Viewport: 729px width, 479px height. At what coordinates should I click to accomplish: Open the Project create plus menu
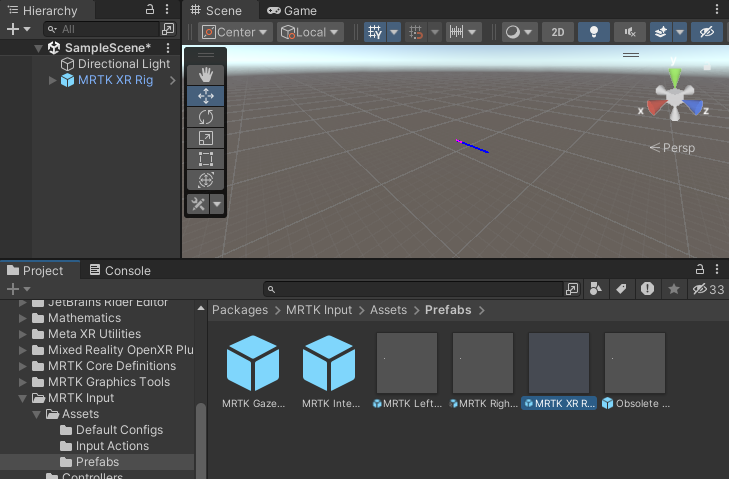pos(18,289)
